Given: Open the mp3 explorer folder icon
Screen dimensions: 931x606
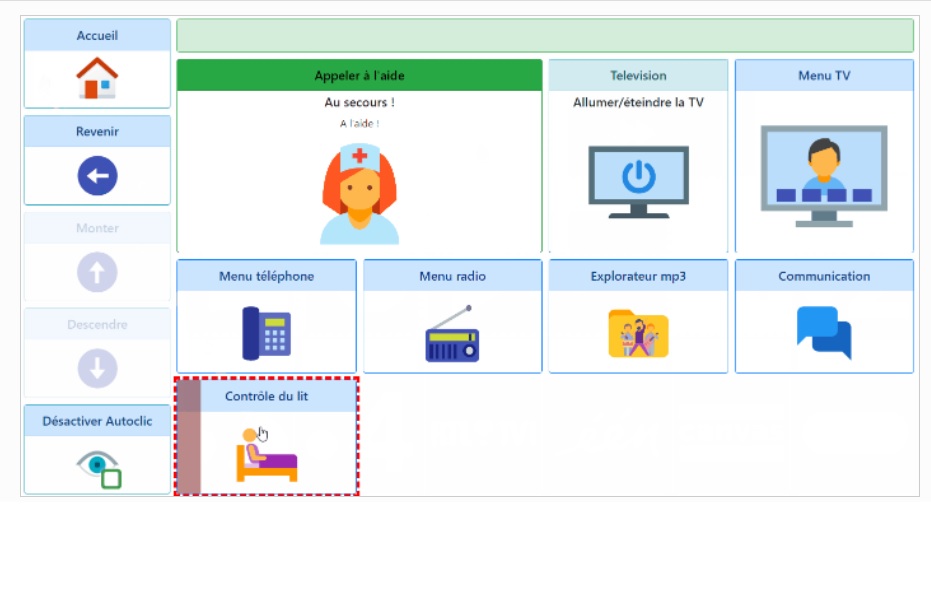Looking at the screenshot, I should coord(638,333).
